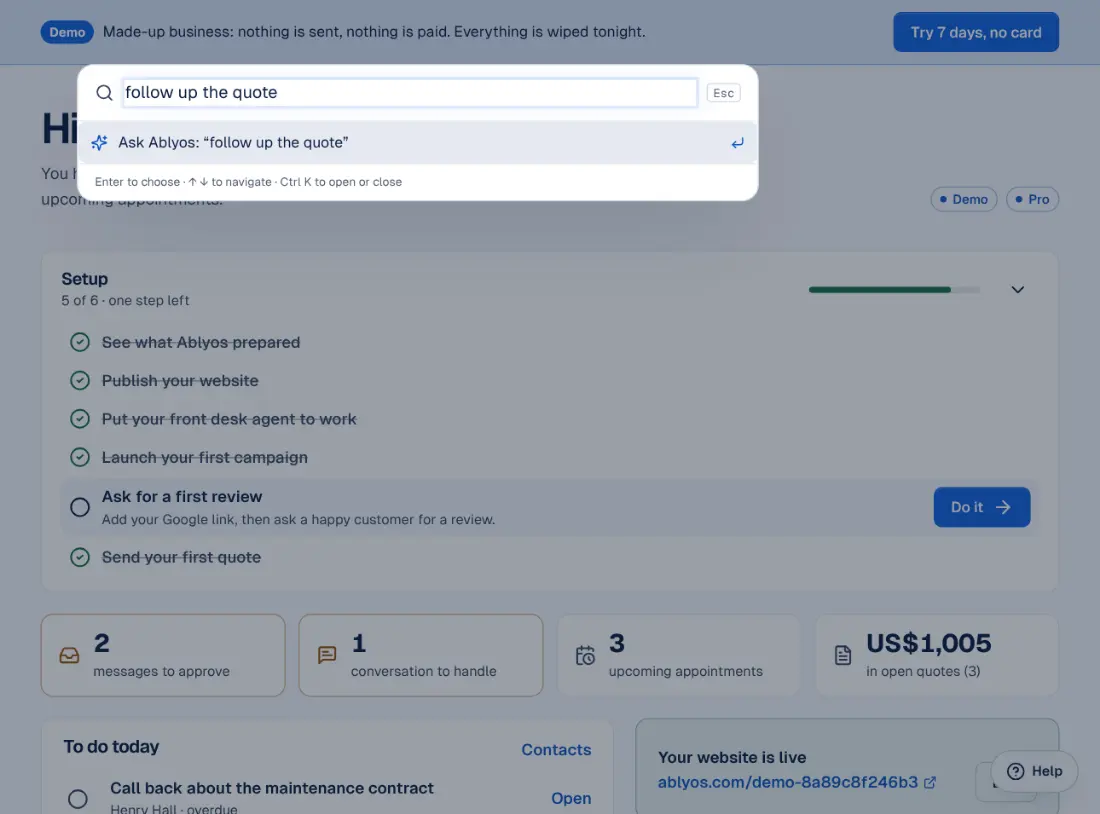Click the Setup progress bar
This screenshot has height=814, width=1100.
click(x=894, y=290)
